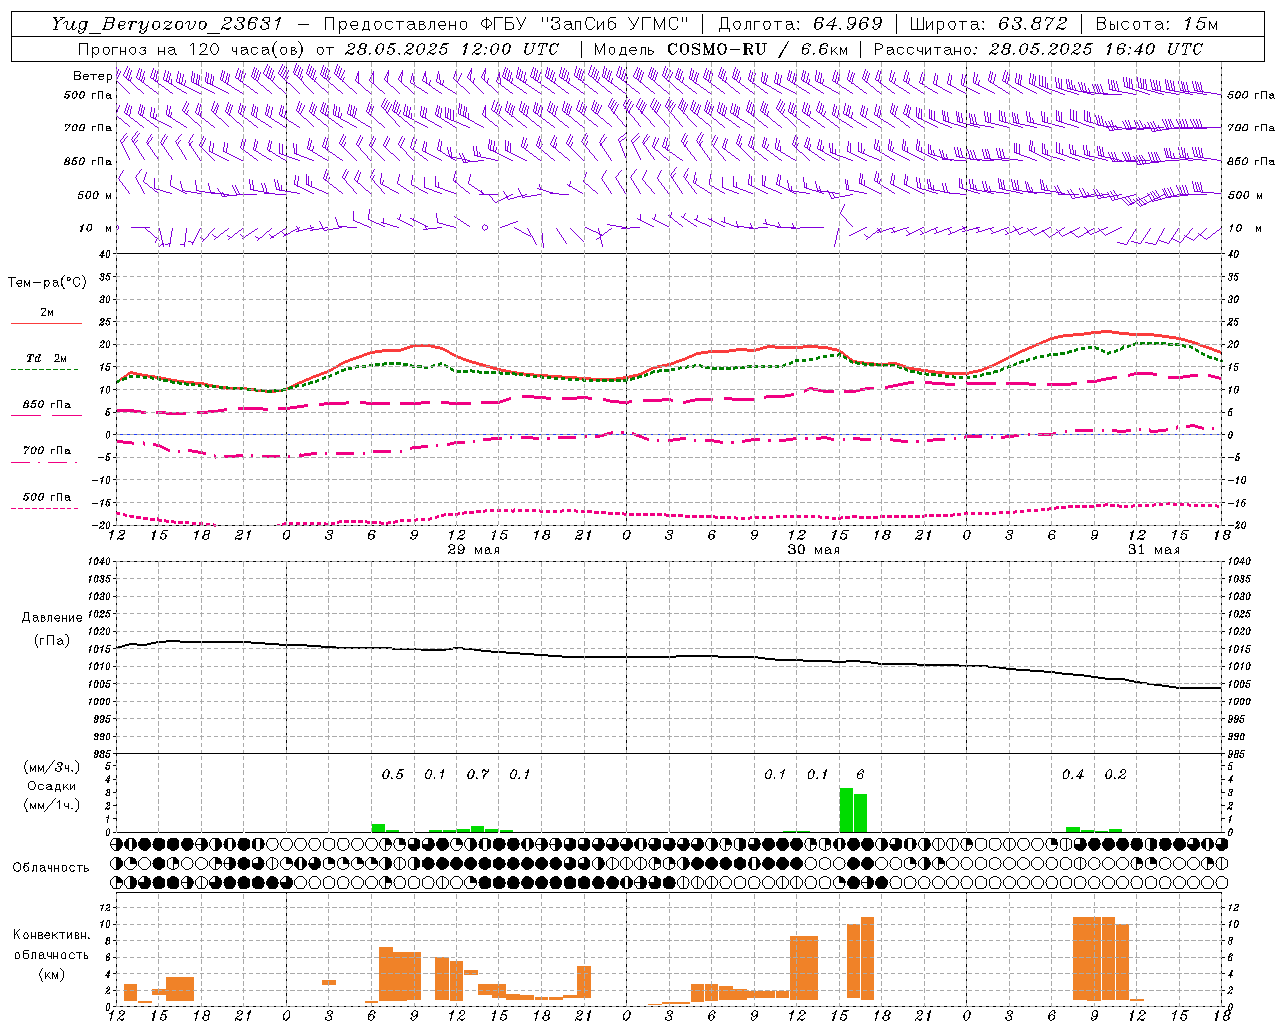This screenshot has height=1024, width=1280.
Task: Click the 29 мая date label
Action: pyautogui.click(x=473, y=550)
